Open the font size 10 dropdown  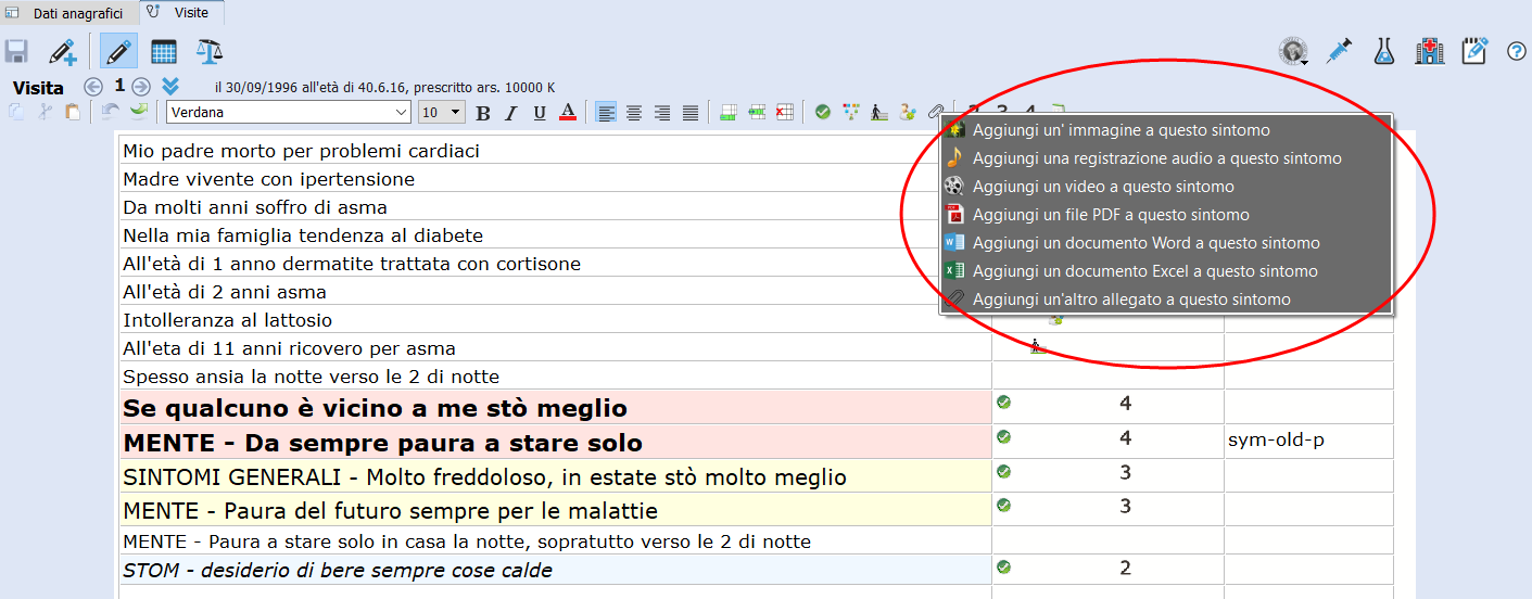[456, 112]
